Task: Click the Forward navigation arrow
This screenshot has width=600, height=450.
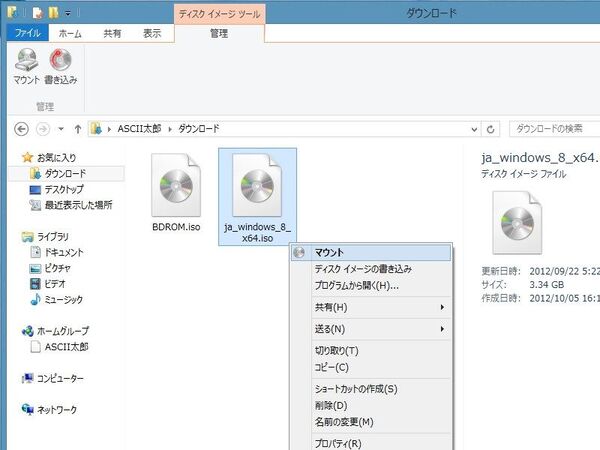Action: pos(43,129)
